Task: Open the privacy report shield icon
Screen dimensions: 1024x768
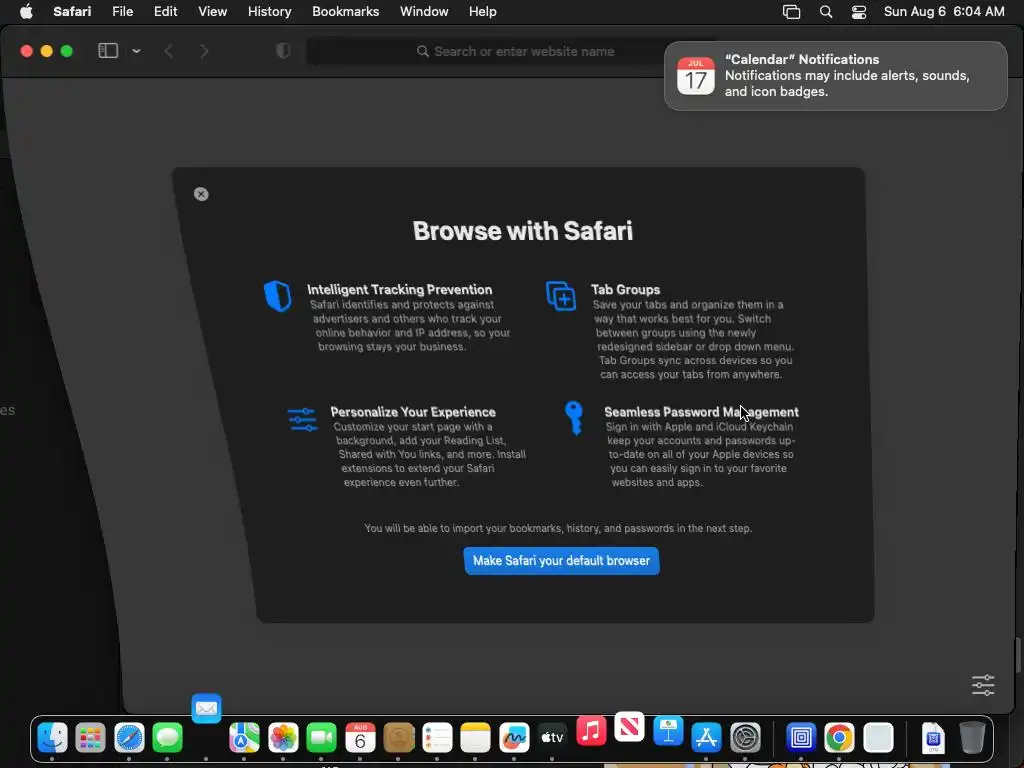Action: 283,51
